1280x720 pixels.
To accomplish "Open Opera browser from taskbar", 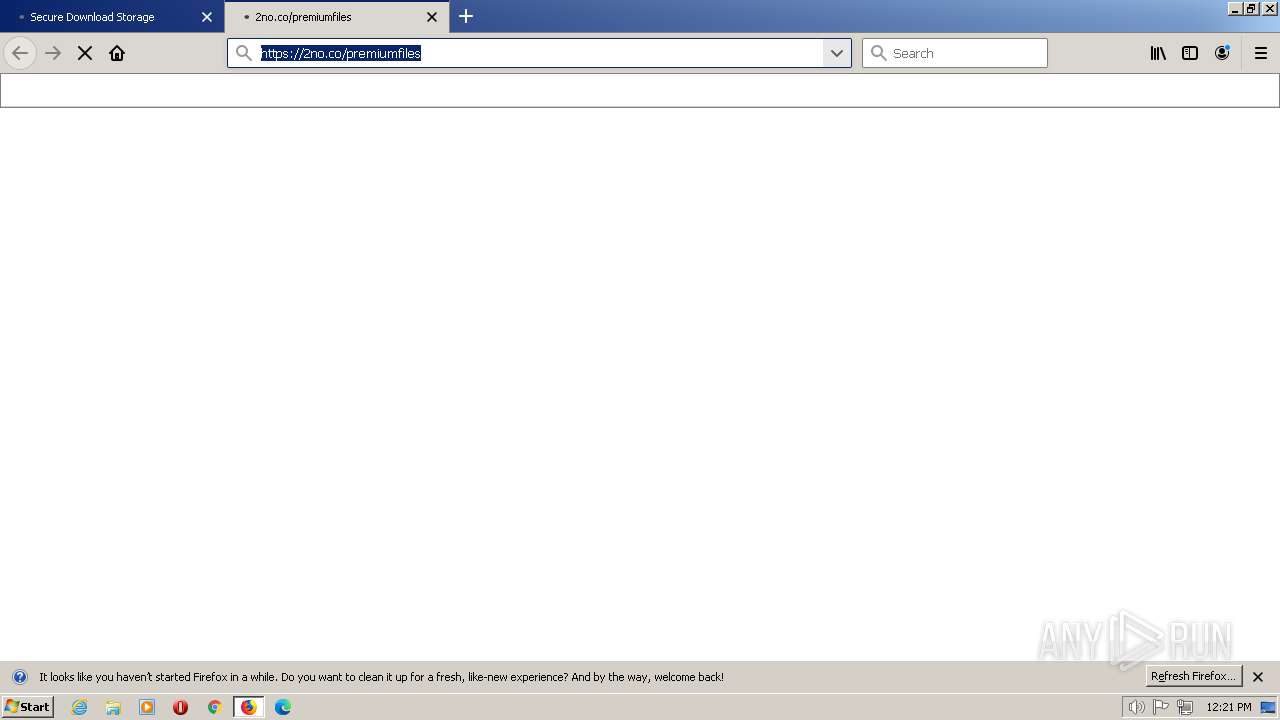I will [180, 707].
